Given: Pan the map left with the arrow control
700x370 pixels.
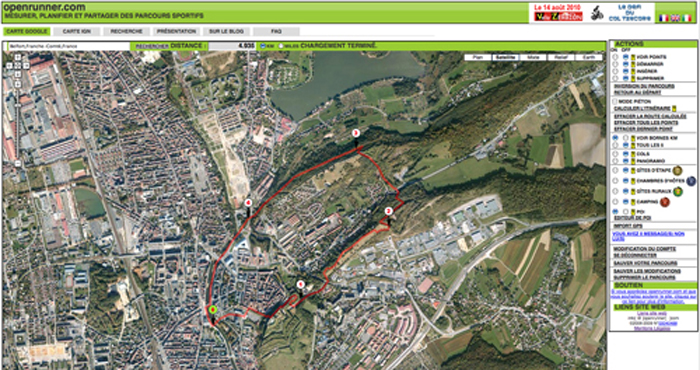Looking at the screenshot, I should [9, 66].
